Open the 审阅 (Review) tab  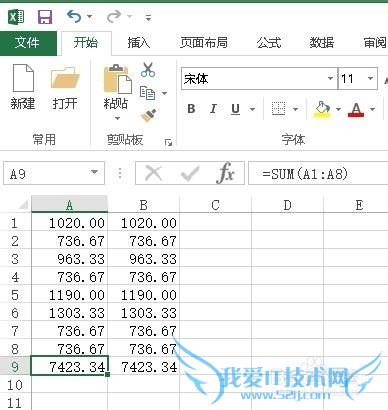point(375,43)
